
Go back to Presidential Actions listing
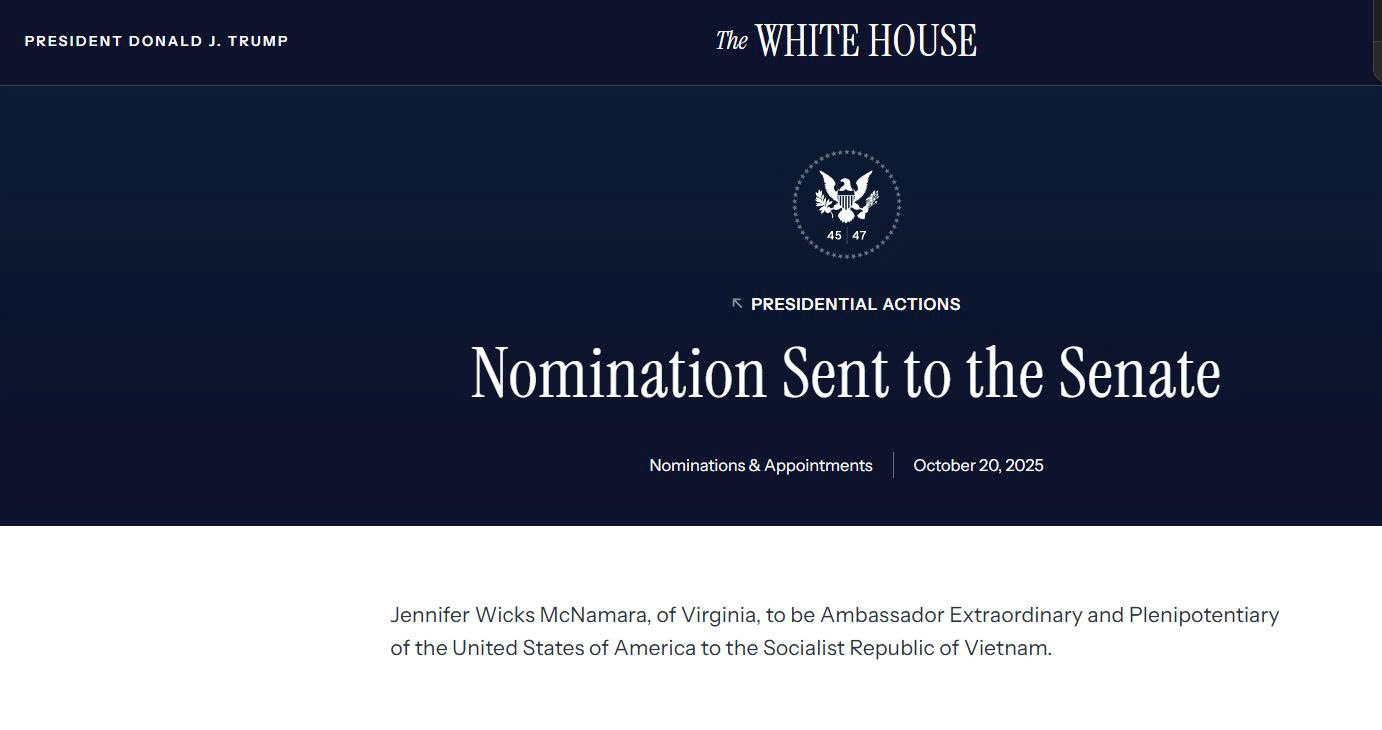[855, 304]
